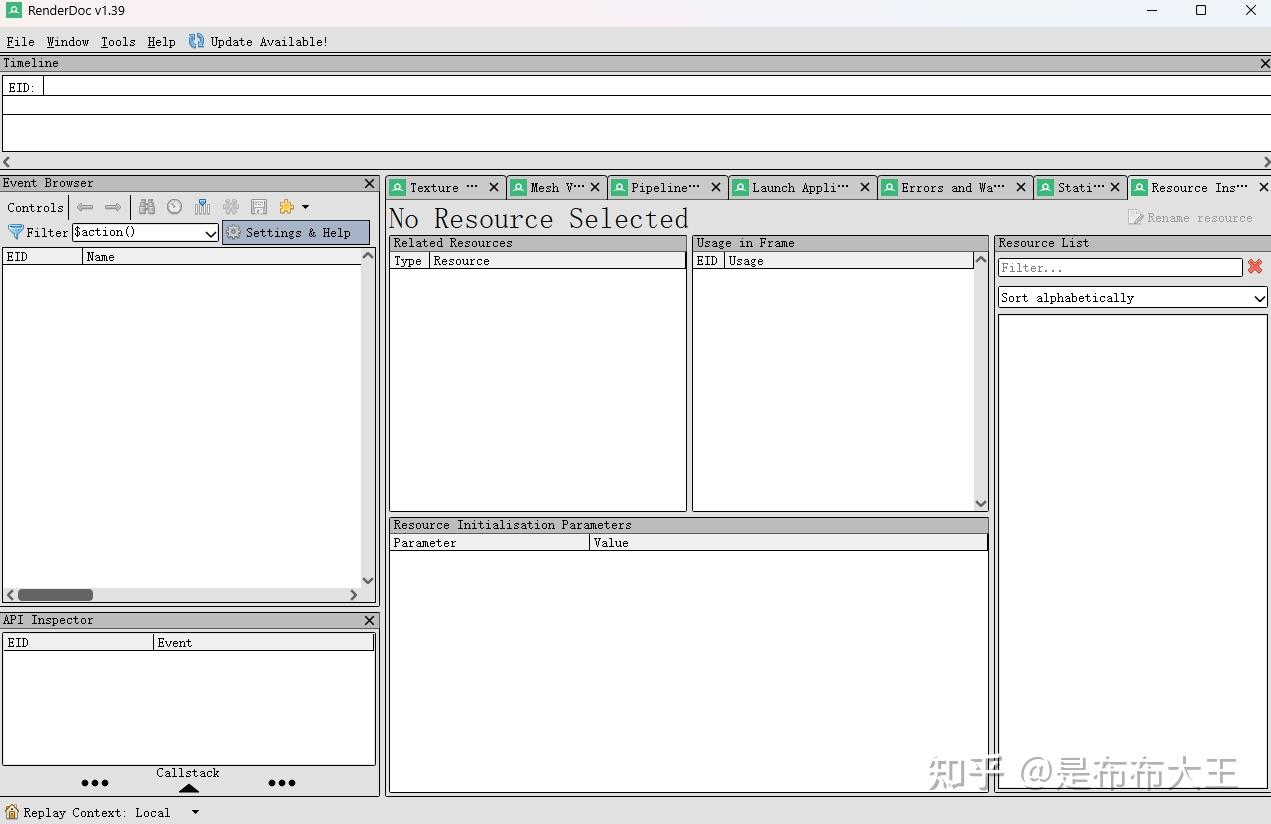The image size is (1271, 824).
Task: Go to the previous event with the back arrow
Action: (x=85, y=207)
